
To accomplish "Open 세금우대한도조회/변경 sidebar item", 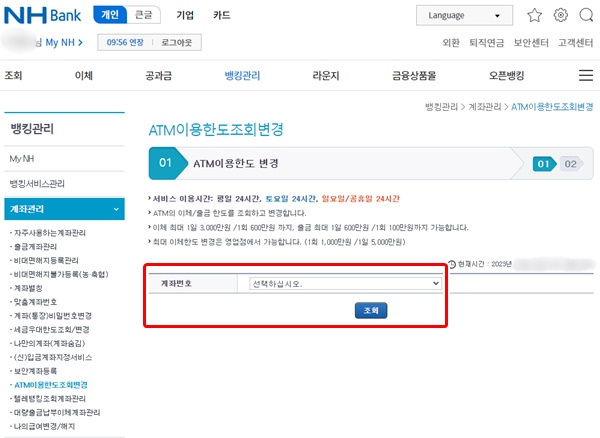I will pos(52,329).
